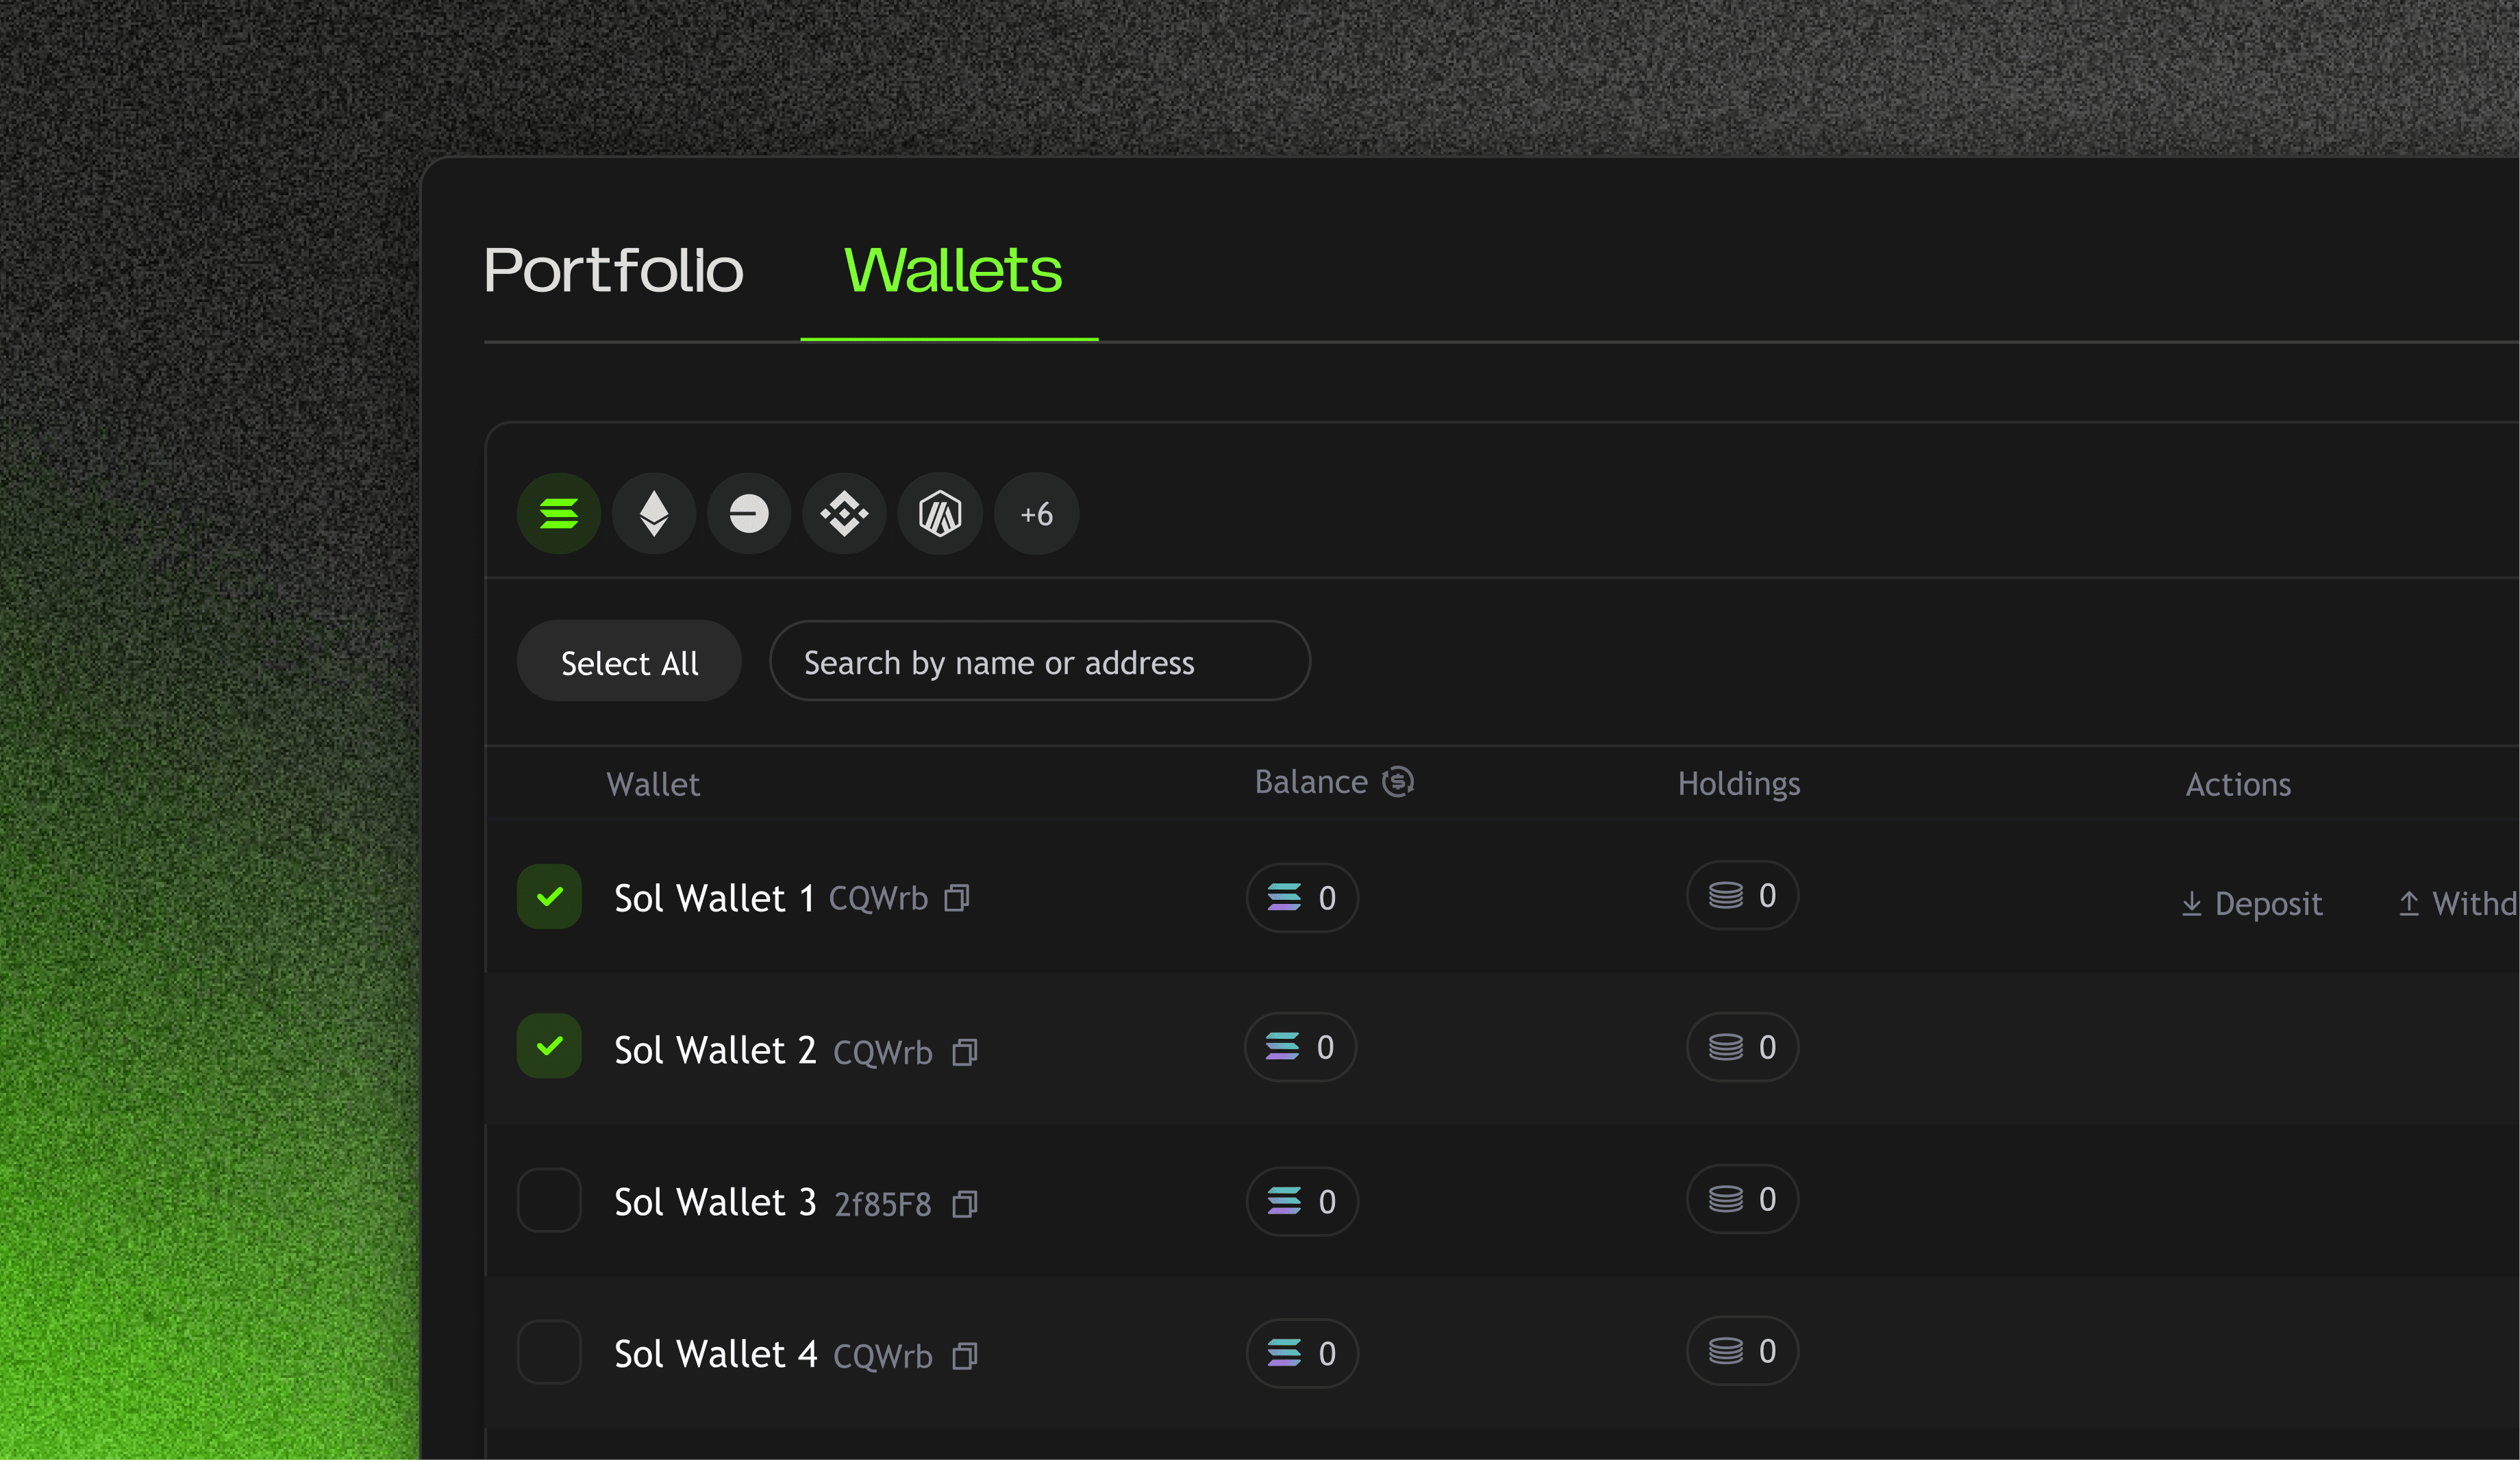Viewport: 2520px width, 1460px height.
Task: Click Deposit for Sol Wallet 1
Action: tap(2252, 904)
